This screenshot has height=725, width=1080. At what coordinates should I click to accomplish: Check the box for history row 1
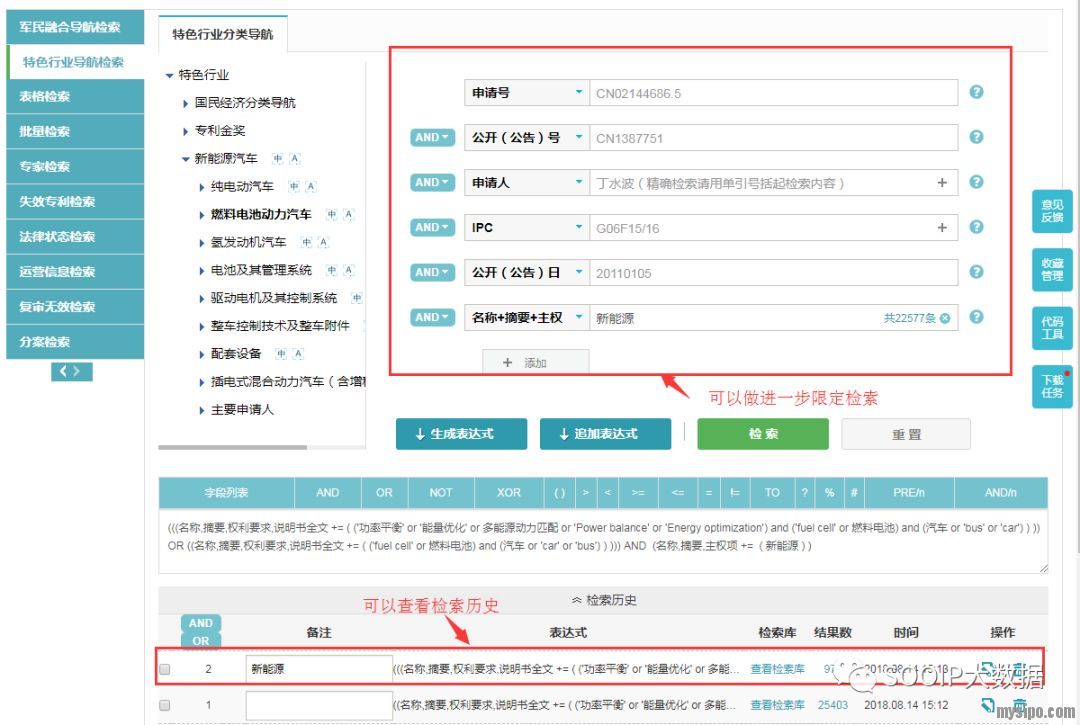165,705
